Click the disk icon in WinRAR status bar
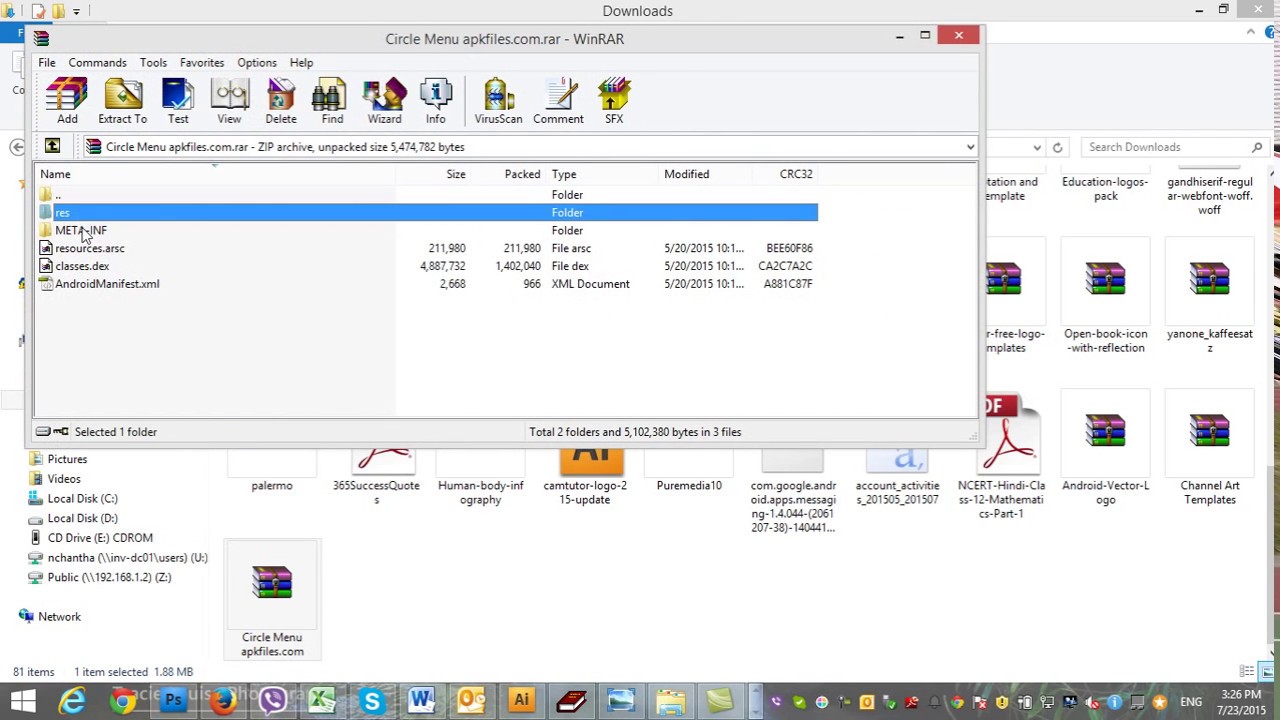 43,432
